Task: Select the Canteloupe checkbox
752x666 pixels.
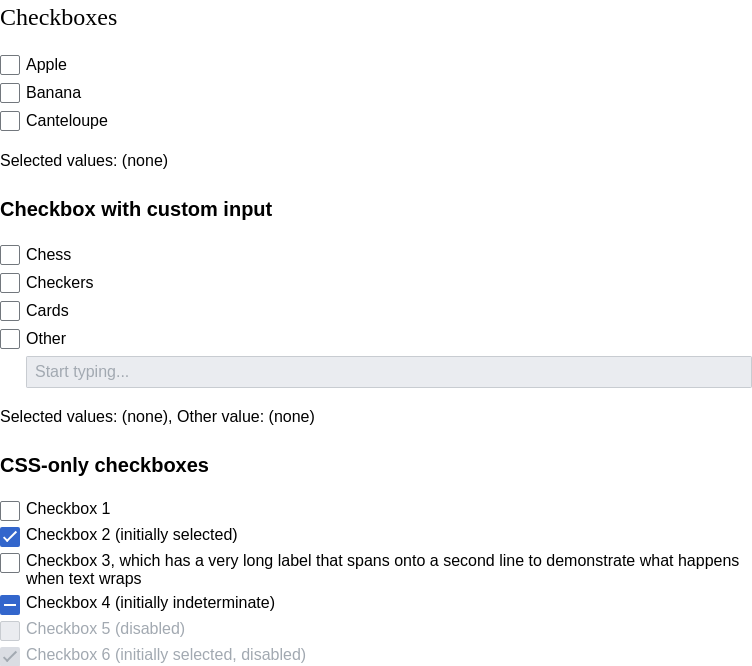Action: (10, 121)
